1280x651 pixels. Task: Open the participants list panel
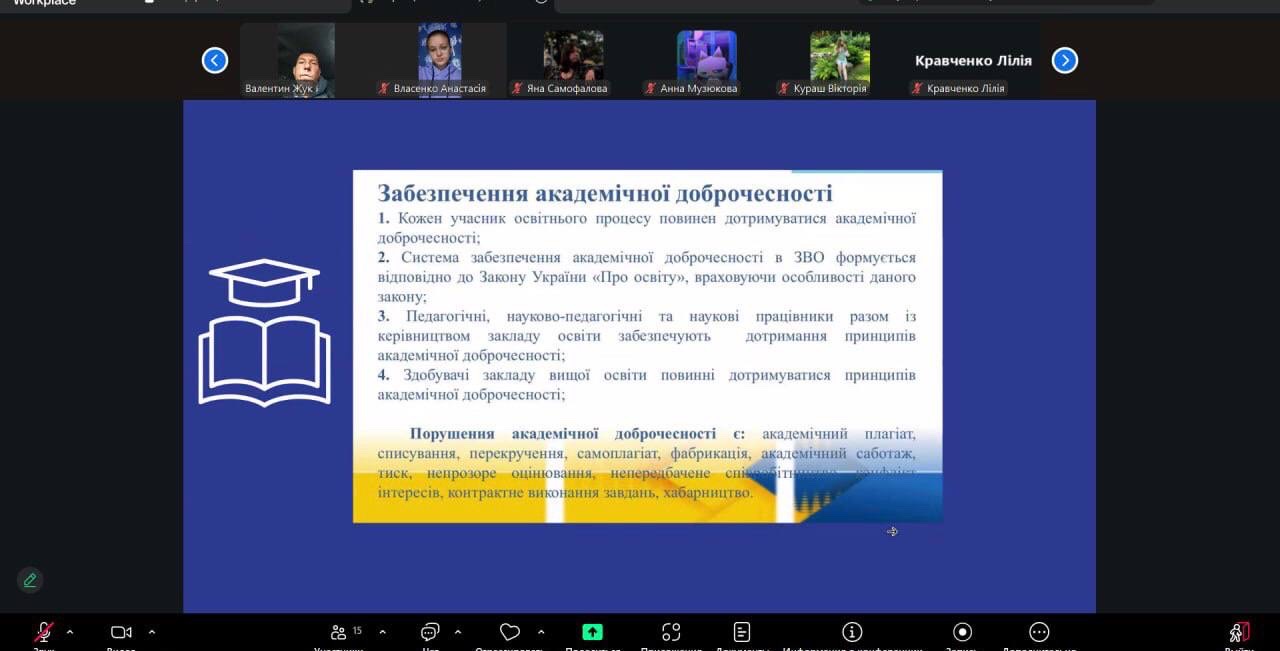coord(338,632)
